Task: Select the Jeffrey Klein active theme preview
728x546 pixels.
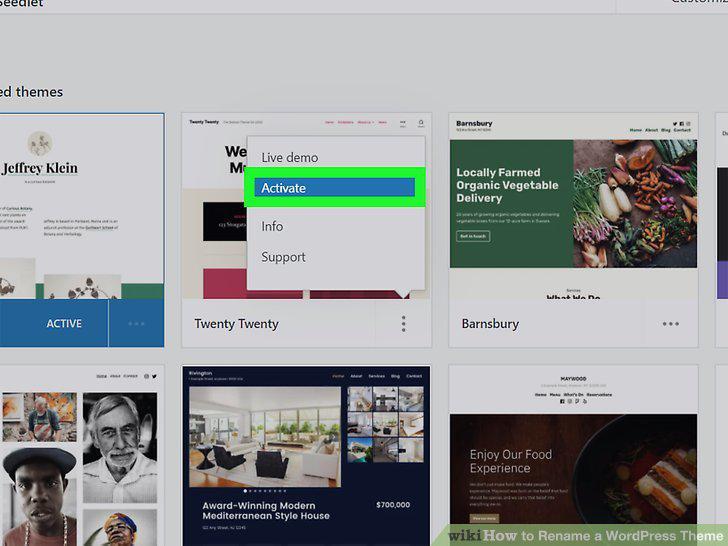Action: coord(82,206)
